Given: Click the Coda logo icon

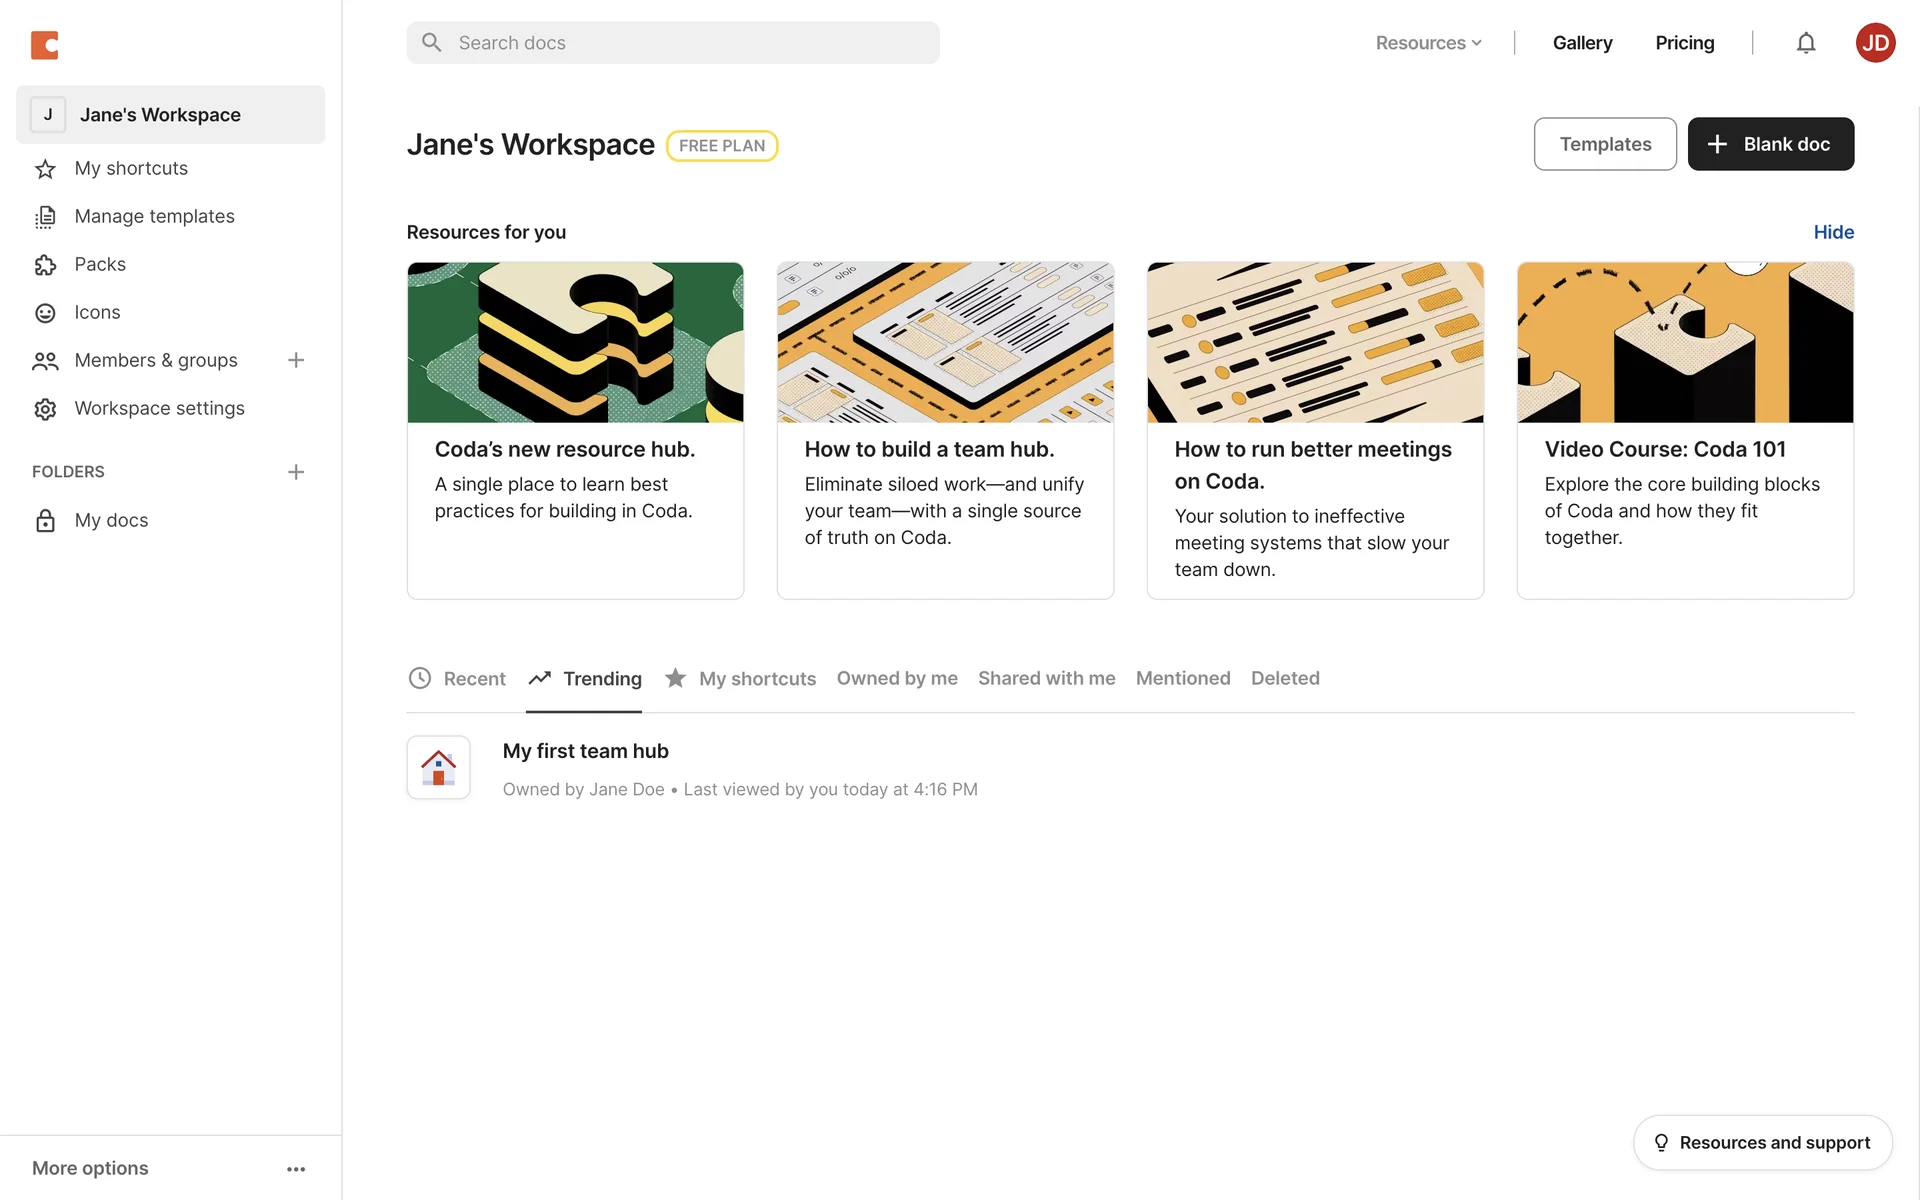Looking at the screenshot, I should 45,45.
